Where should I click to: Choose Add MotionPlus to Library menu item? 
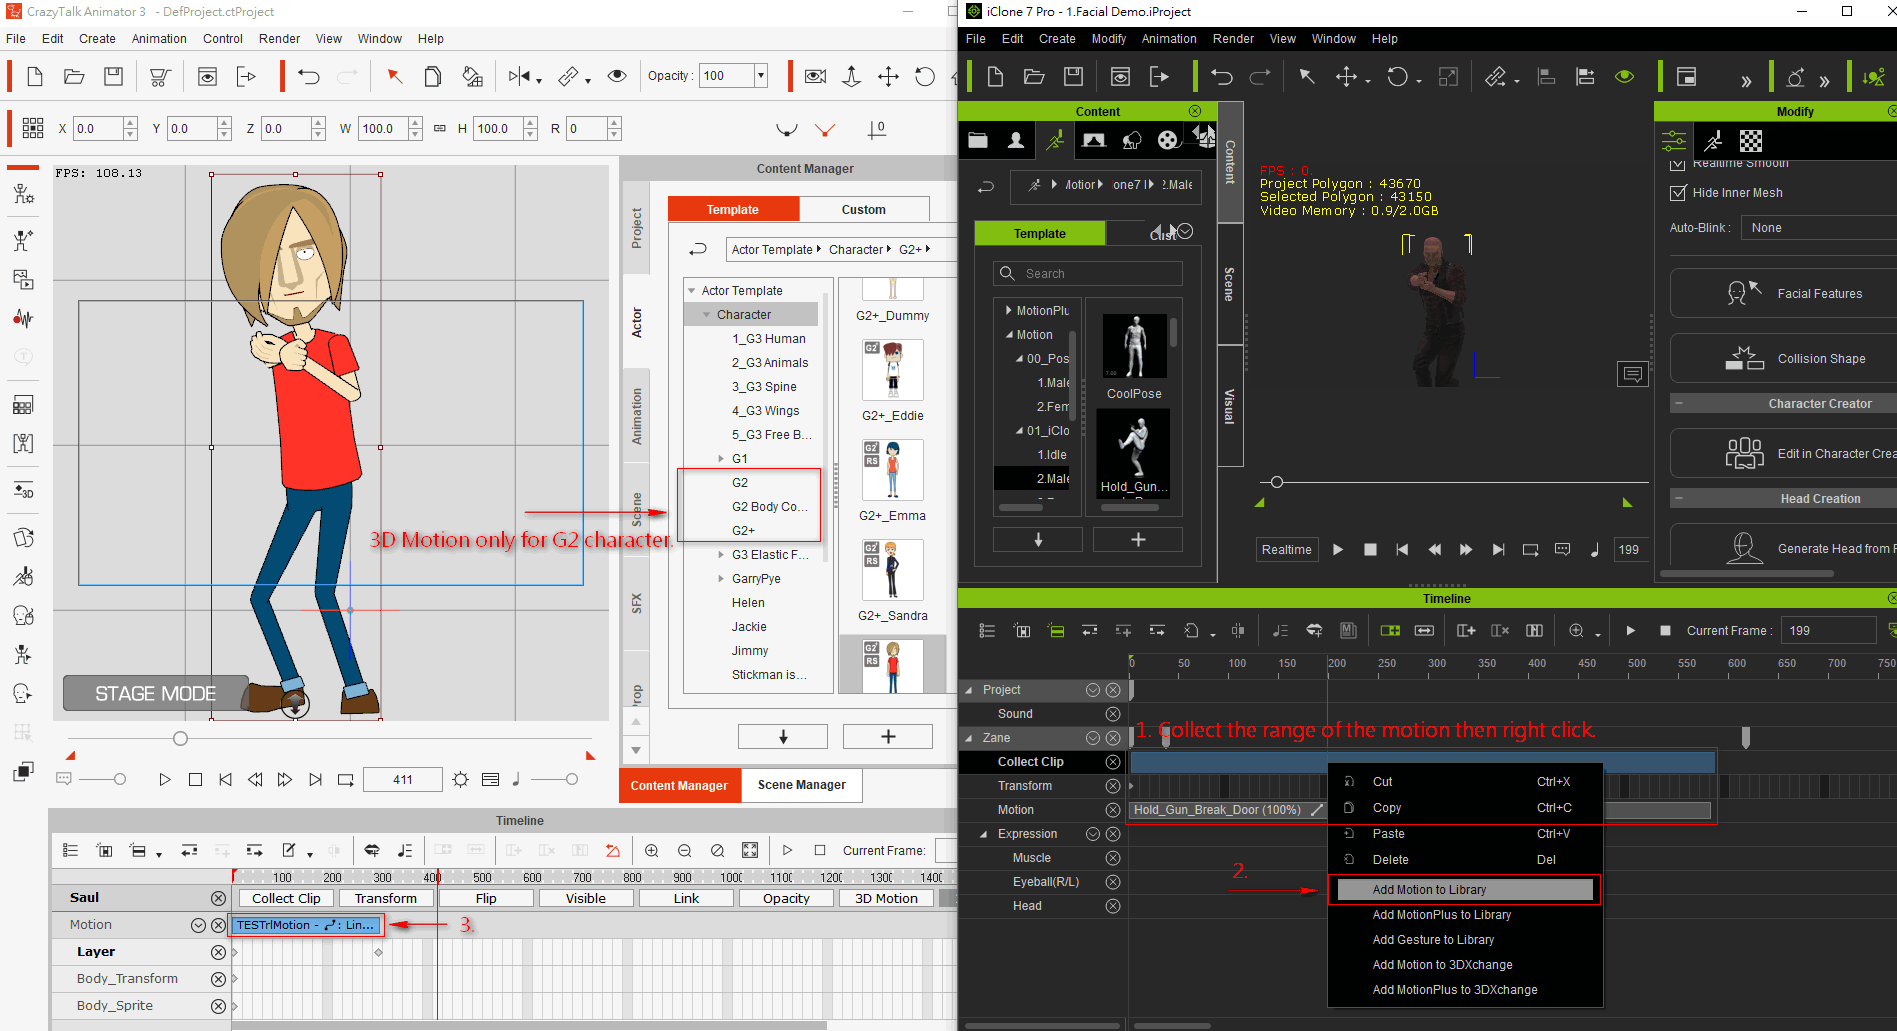click(x=1441, y=915)
